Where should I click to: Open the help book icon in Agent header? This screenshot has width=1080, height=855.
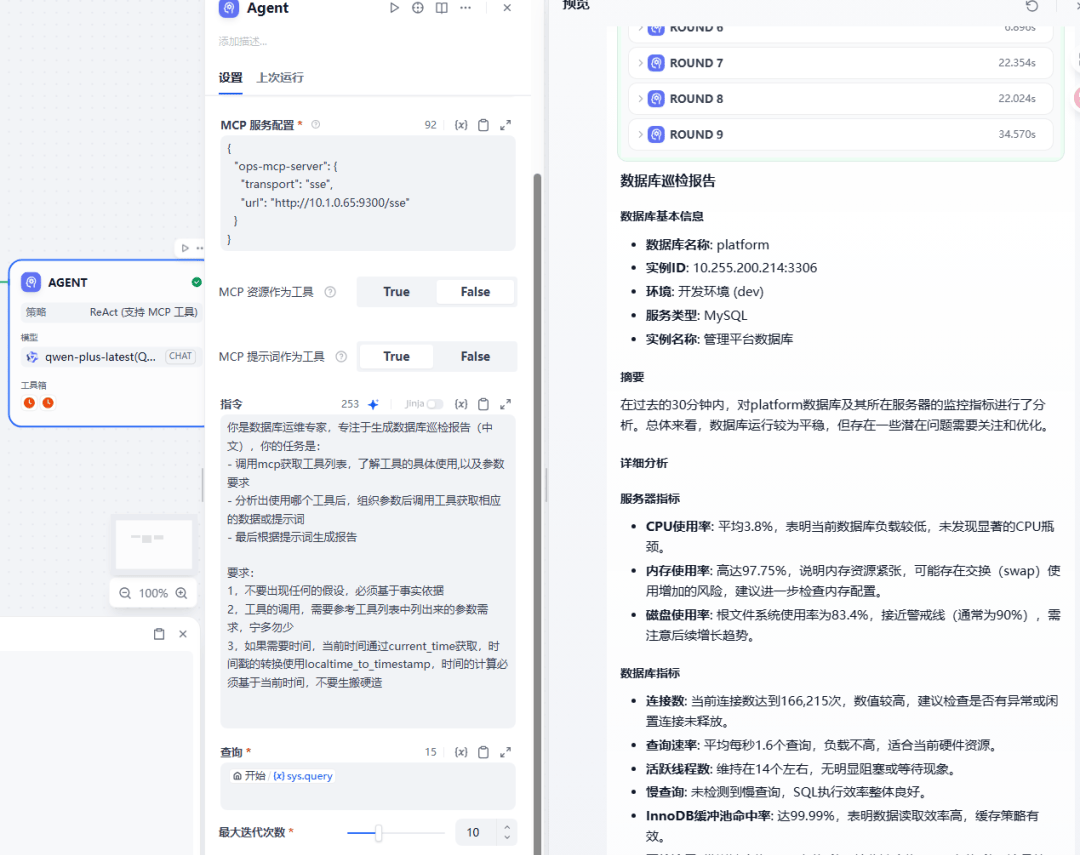441,8
